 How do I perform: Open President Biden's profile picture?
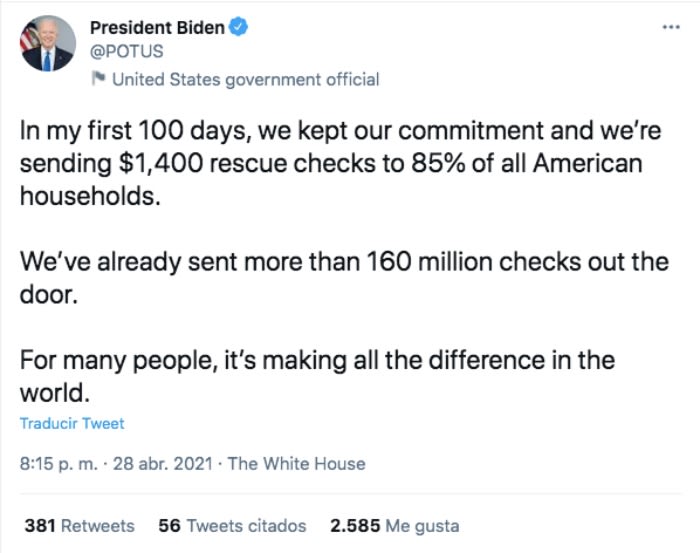coord(48,44)
